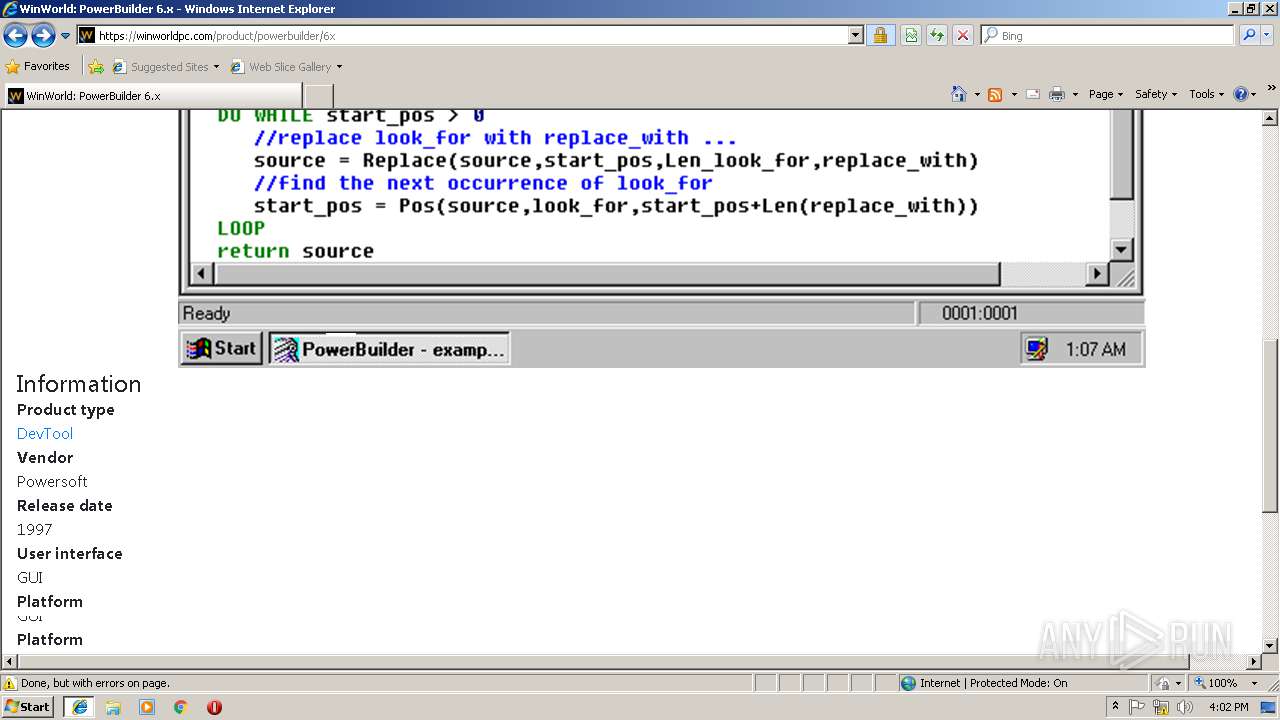Click the Print icon
Viewport: 1280px width, 720px height.
pyautogui.click(x=1057, y=94)
